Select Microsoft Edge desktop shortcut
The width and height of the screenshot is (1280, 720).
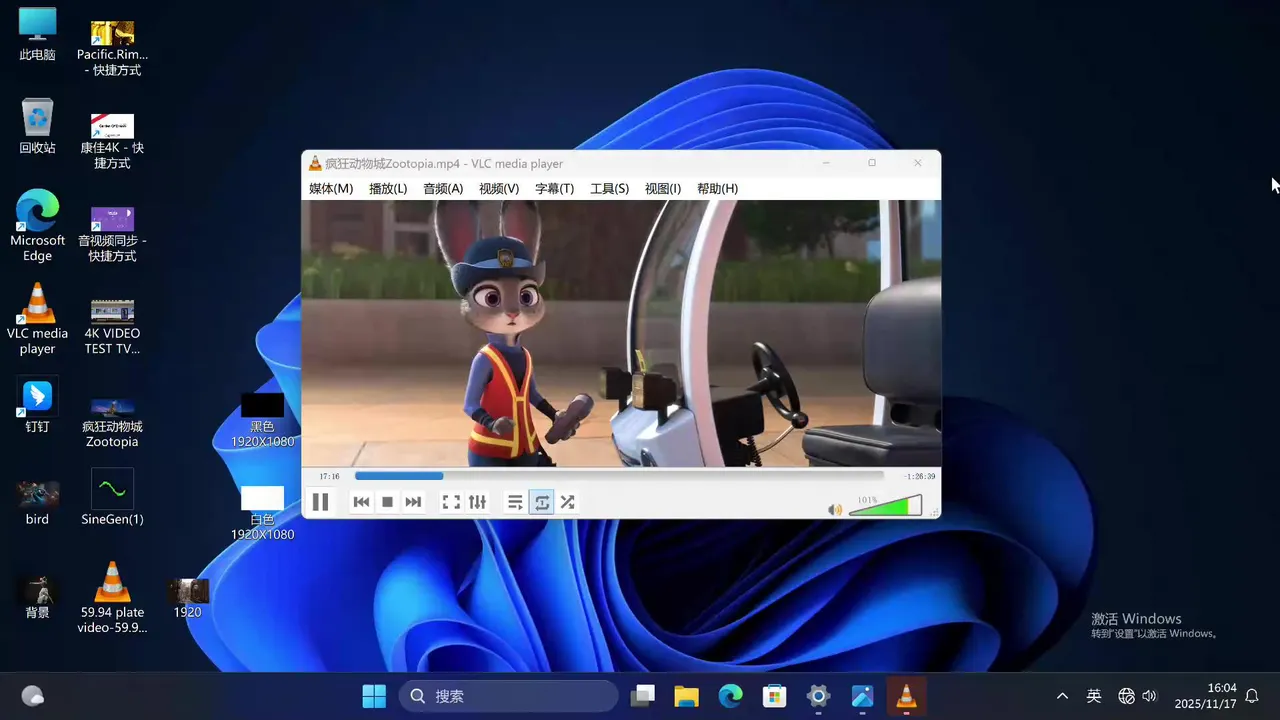(x=37, y=226)
